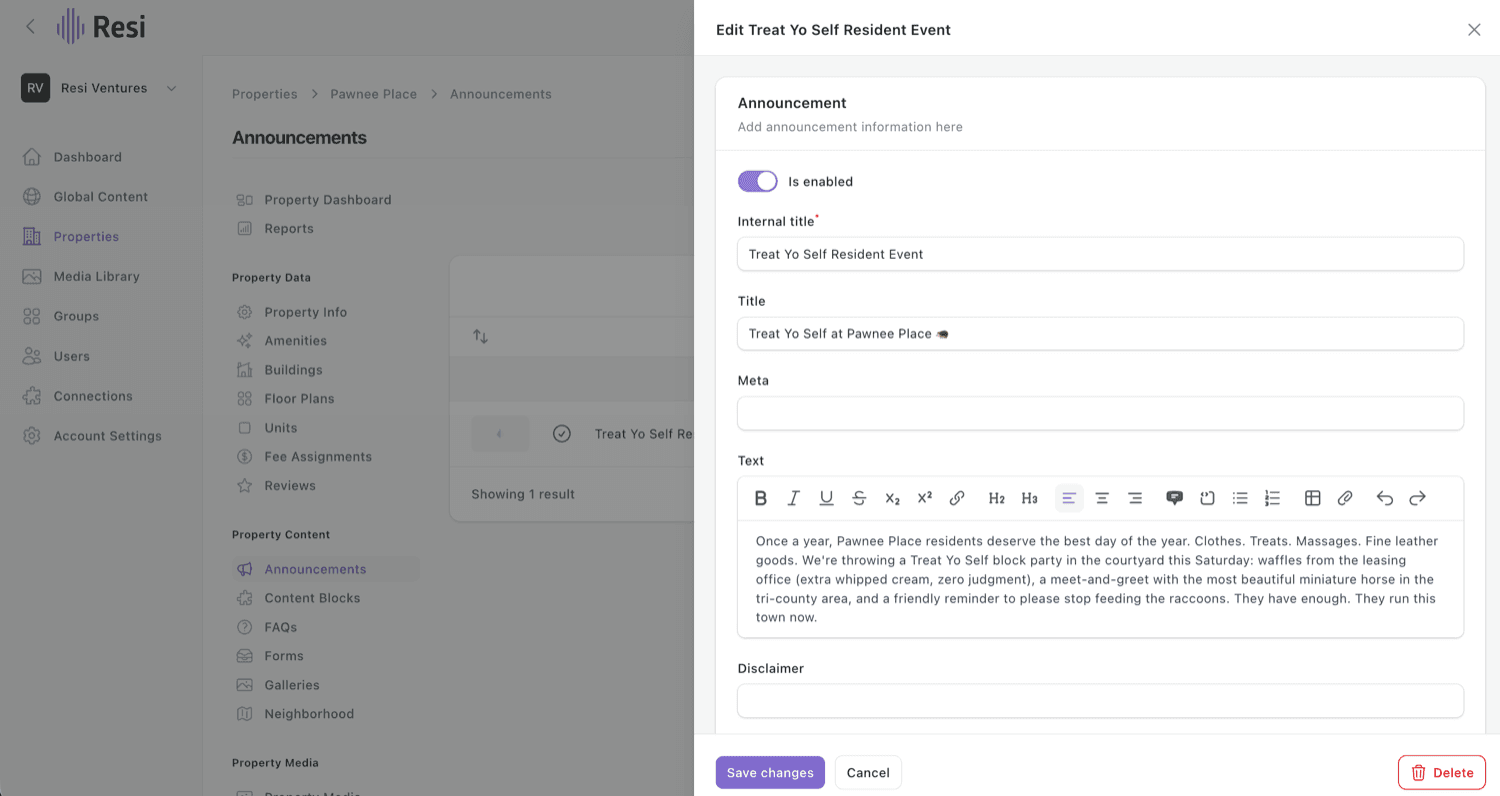Viewport: 1500px width, 796px height.
Task: Open Account Settings in the sidebar
Action: pyautogui.click(x=107, y=436)
